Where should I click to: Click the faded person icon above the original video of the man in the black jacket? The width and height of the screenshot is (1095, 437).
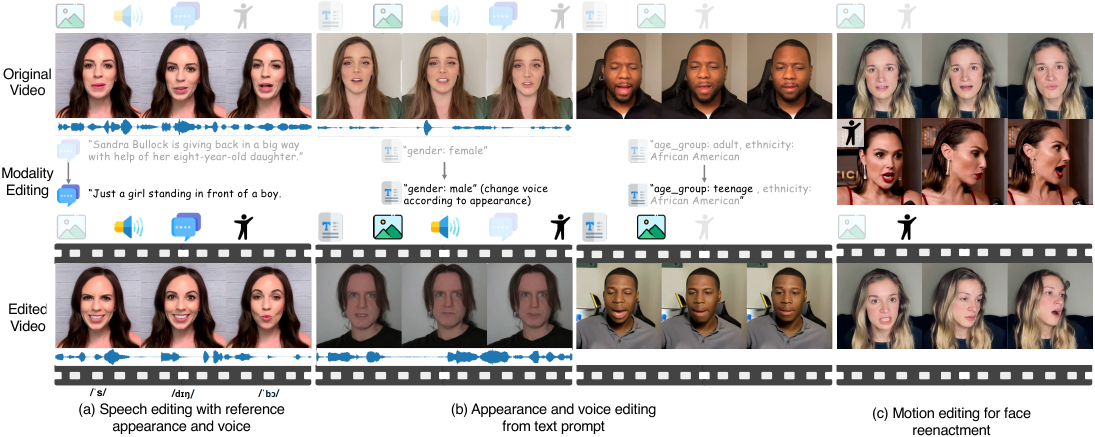pos(703,16)
